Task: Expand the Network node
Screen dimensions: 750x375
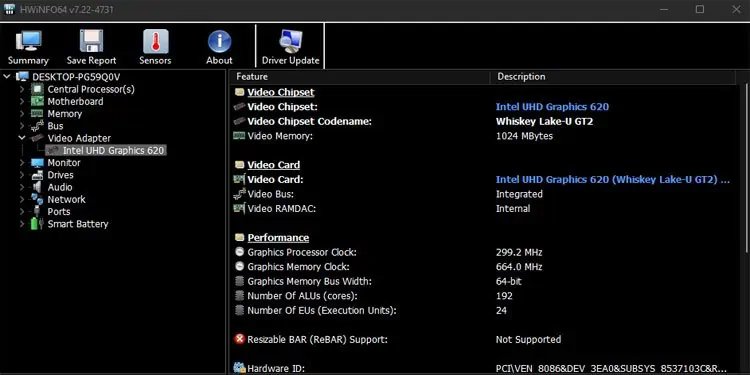Action: [x=22, y=199]
